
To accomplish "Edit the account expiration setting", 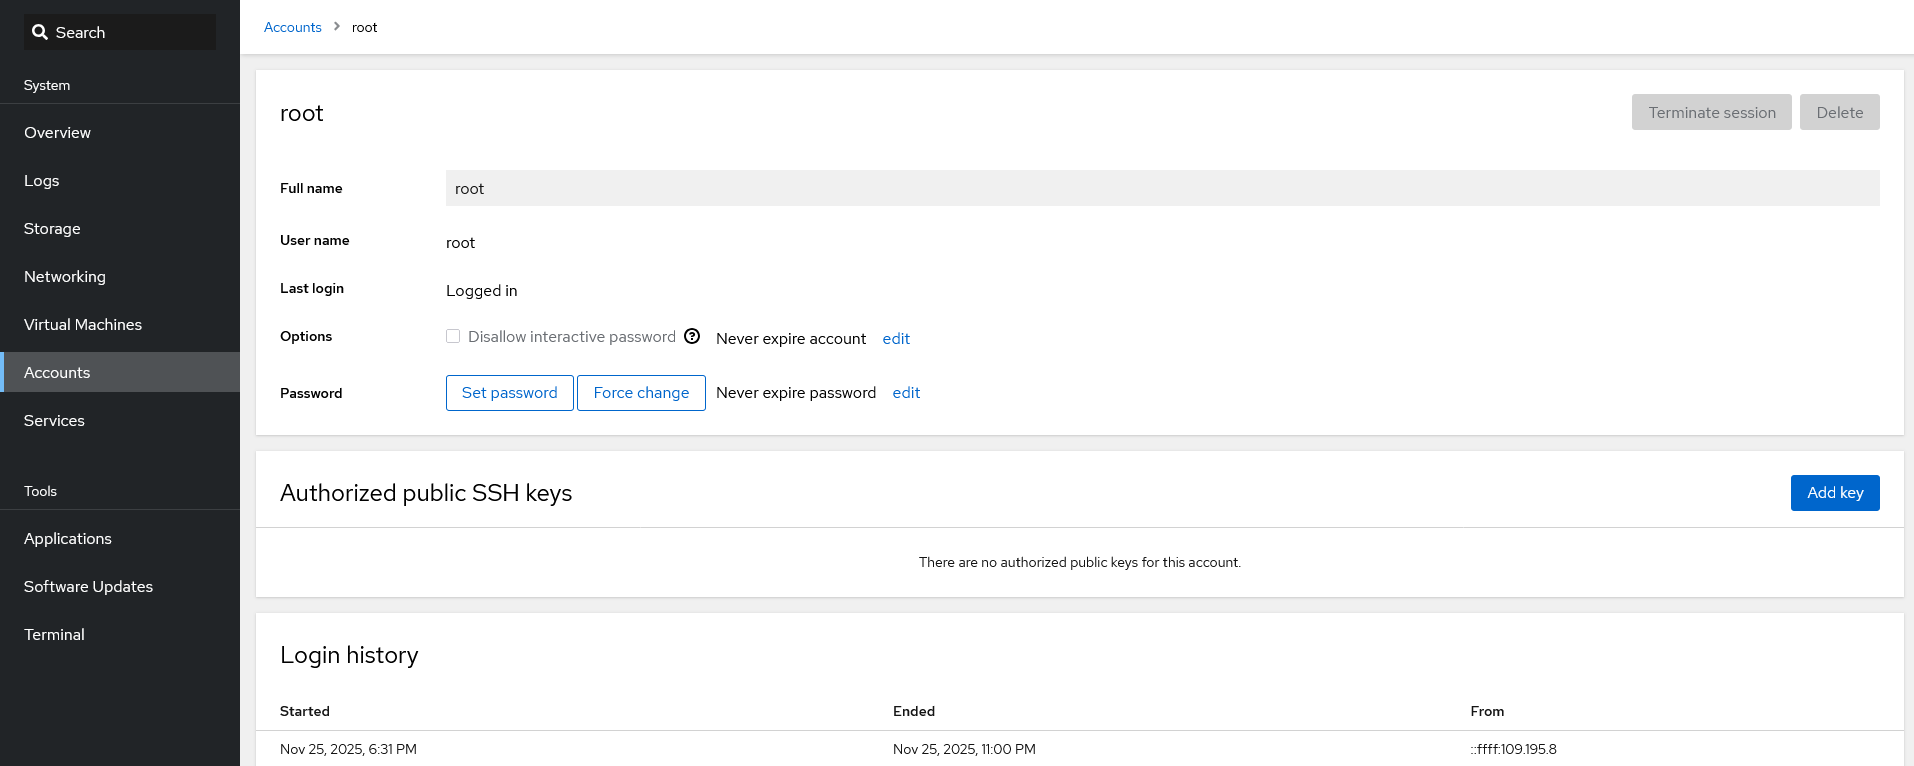I will pyautogui.click(x=896, y=339).
